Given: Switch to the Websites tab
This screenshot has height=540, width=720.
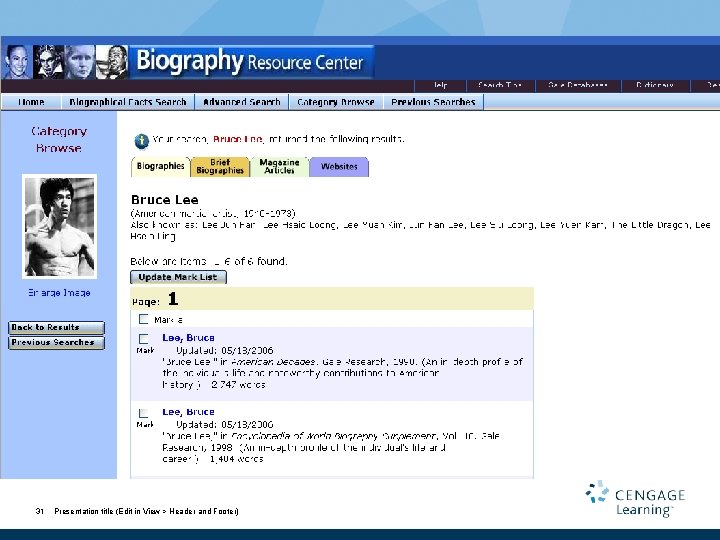Looking at the screenshot, I should 339,167.
